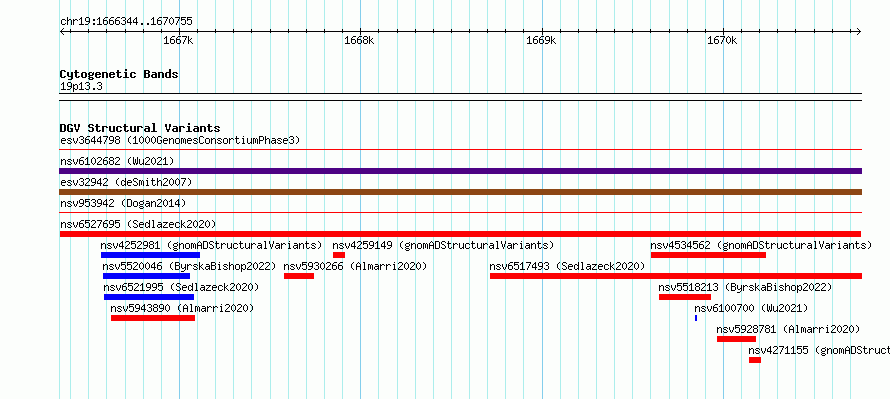Click the chr19:1666344..1670755 coordinate text
This screenshot has width=890, height=399.
(x=126, y=22)
